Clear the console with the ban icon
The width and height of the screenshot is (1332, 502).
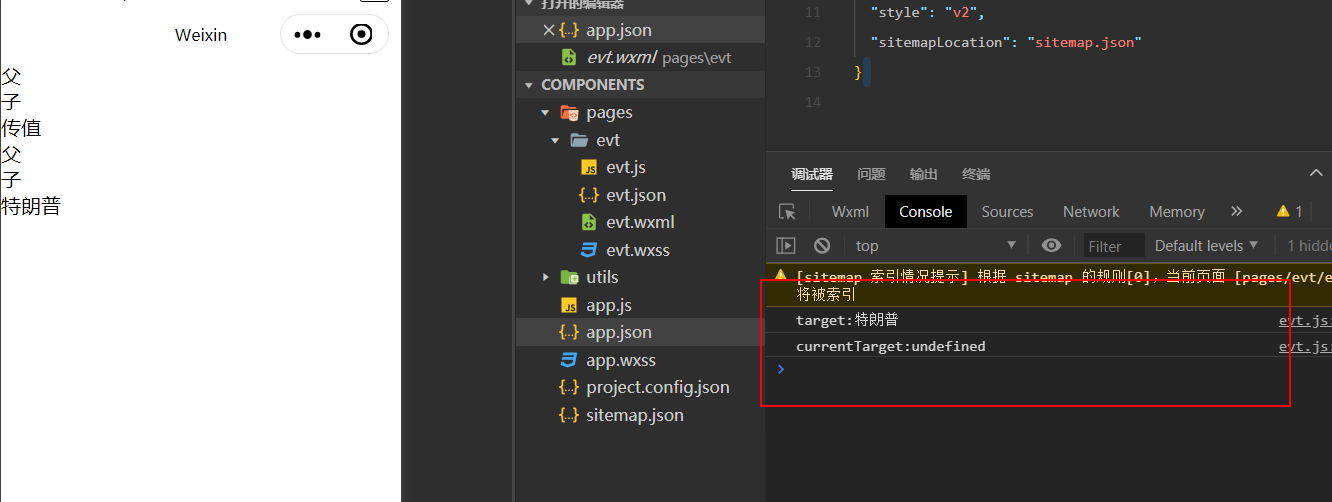822,246
